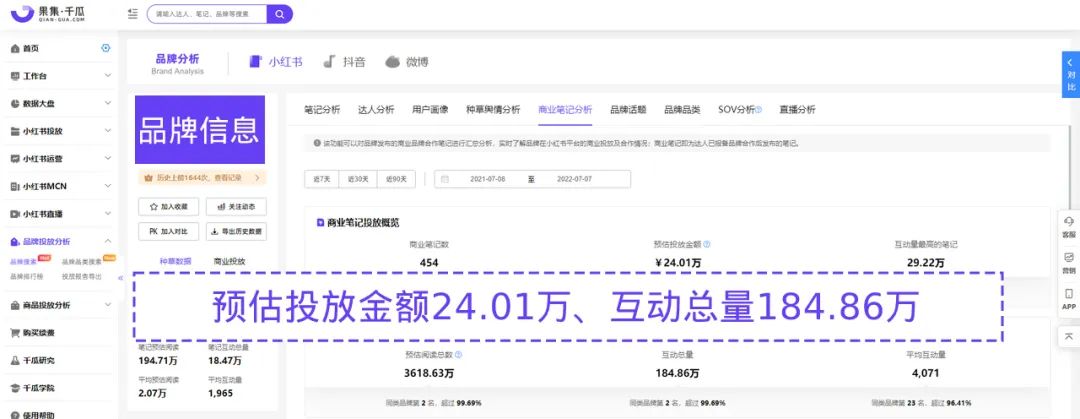Select the 近90天 time range option
This screenshot has height=419, width=1080.
397,179
